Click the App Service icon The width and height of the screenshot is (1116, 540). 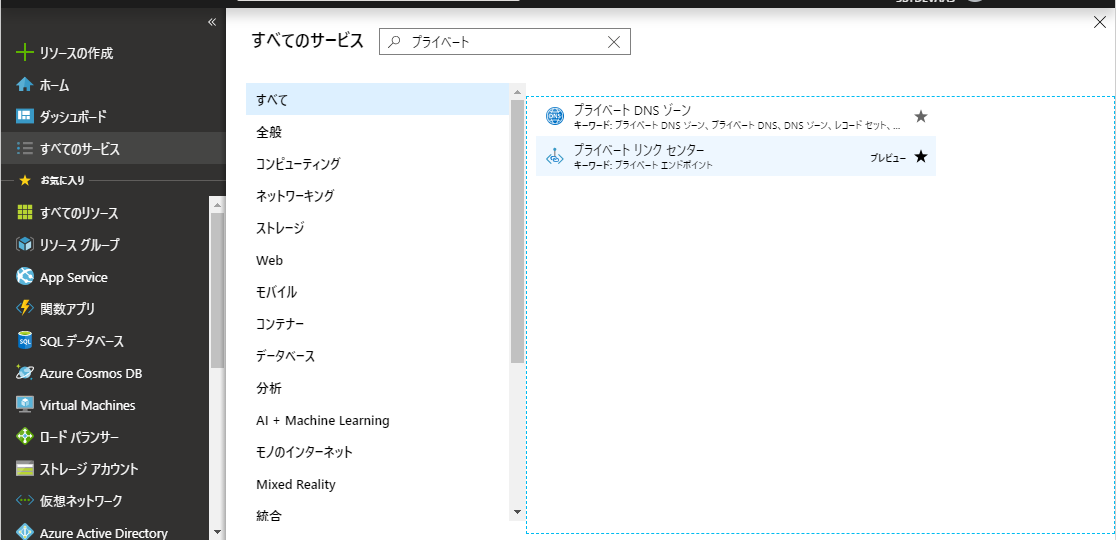point(25,277)
